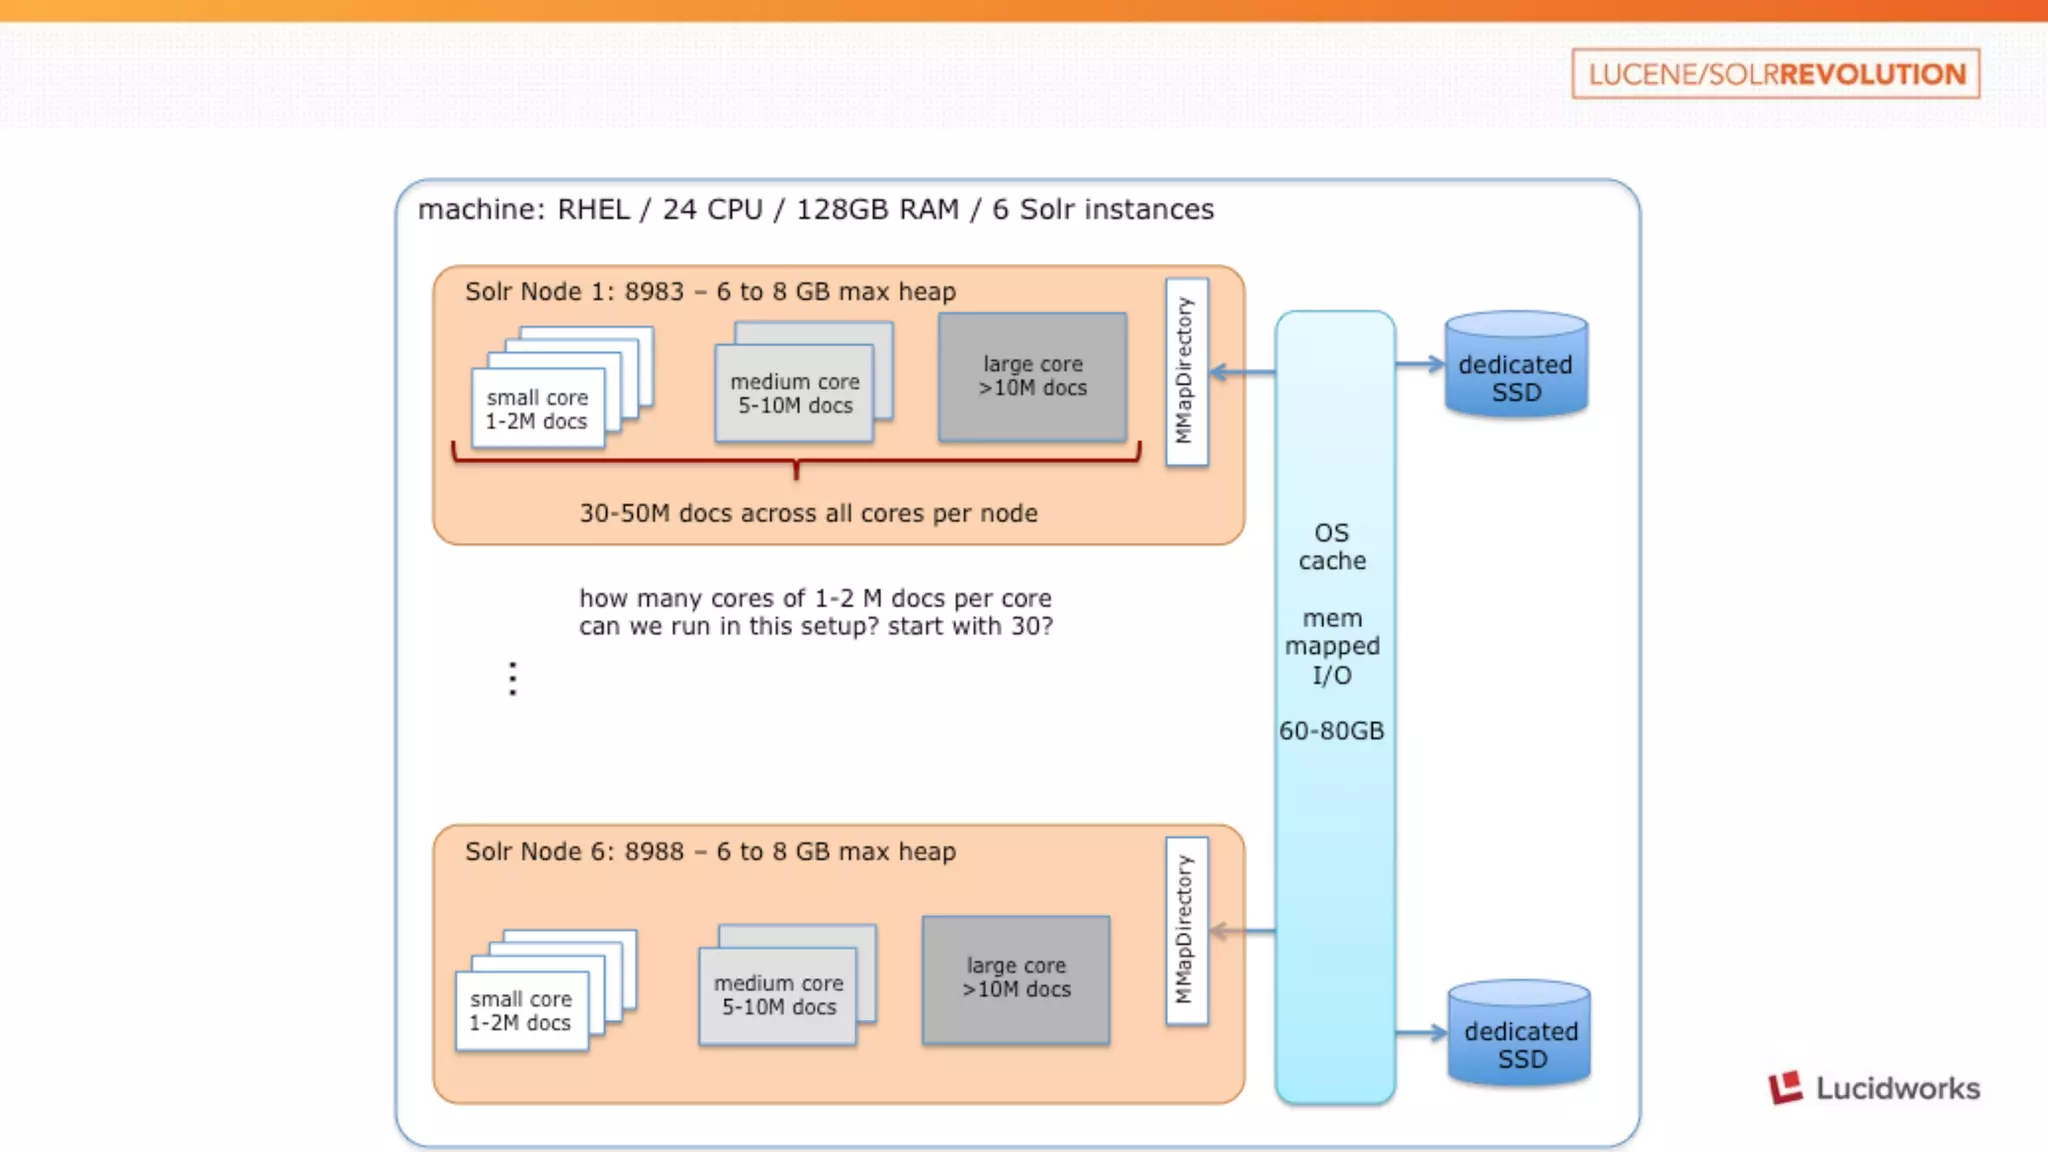
Task: Click Node 1 medium core 5-10M docs box
Action: [x=795, y=393]
